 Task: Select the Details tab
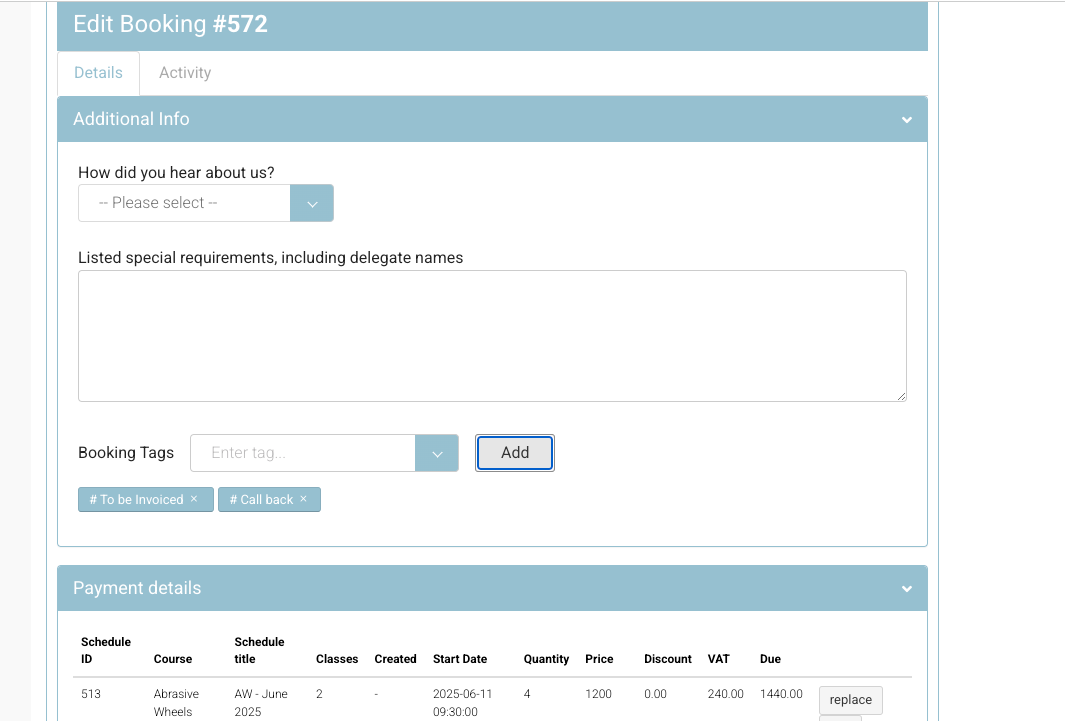pos(98,73)
